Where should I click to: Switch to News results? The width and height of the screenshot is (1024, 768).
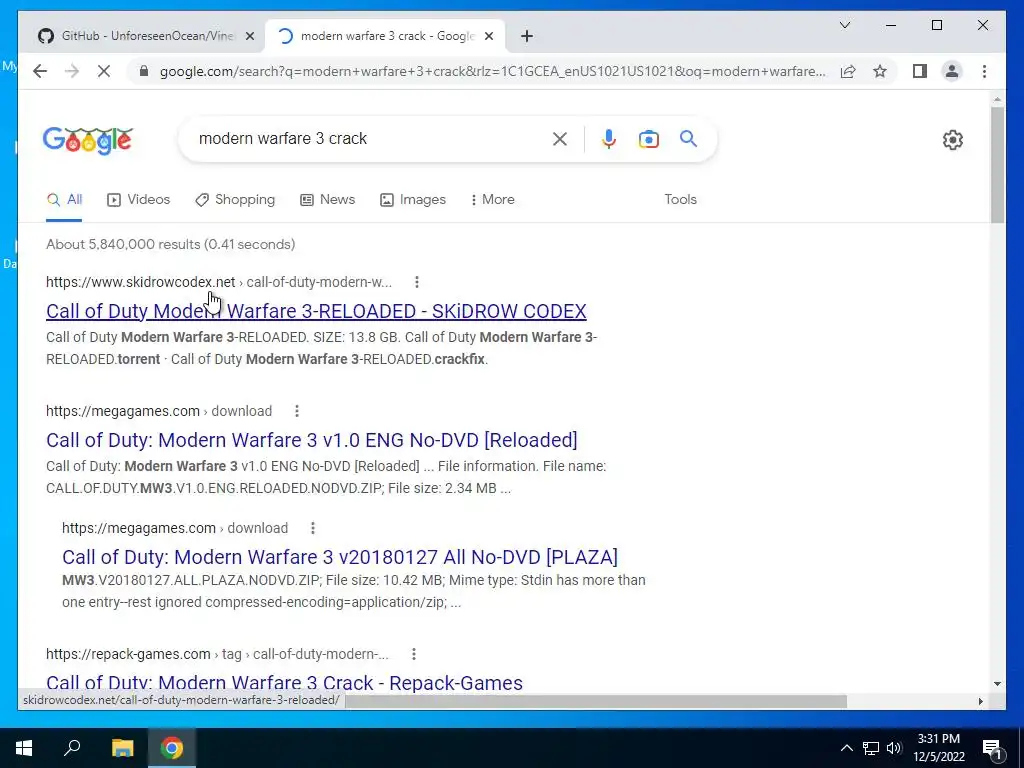tap(327, 199)
